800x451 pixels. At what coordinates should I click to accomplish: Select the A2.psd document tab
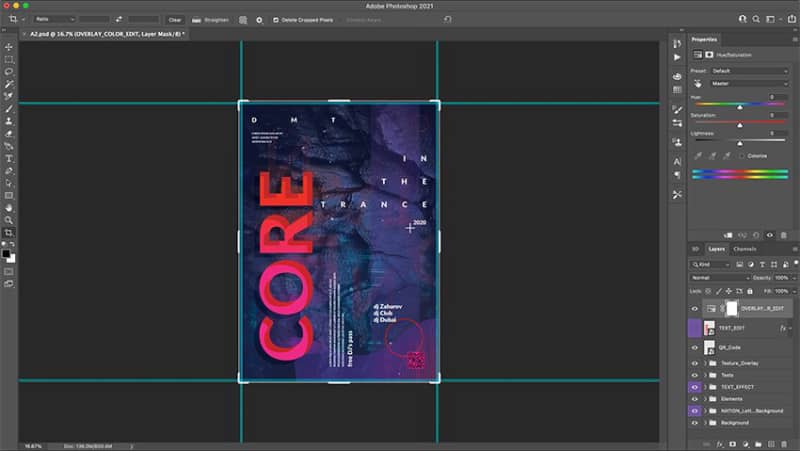click(x=107, y=34)
